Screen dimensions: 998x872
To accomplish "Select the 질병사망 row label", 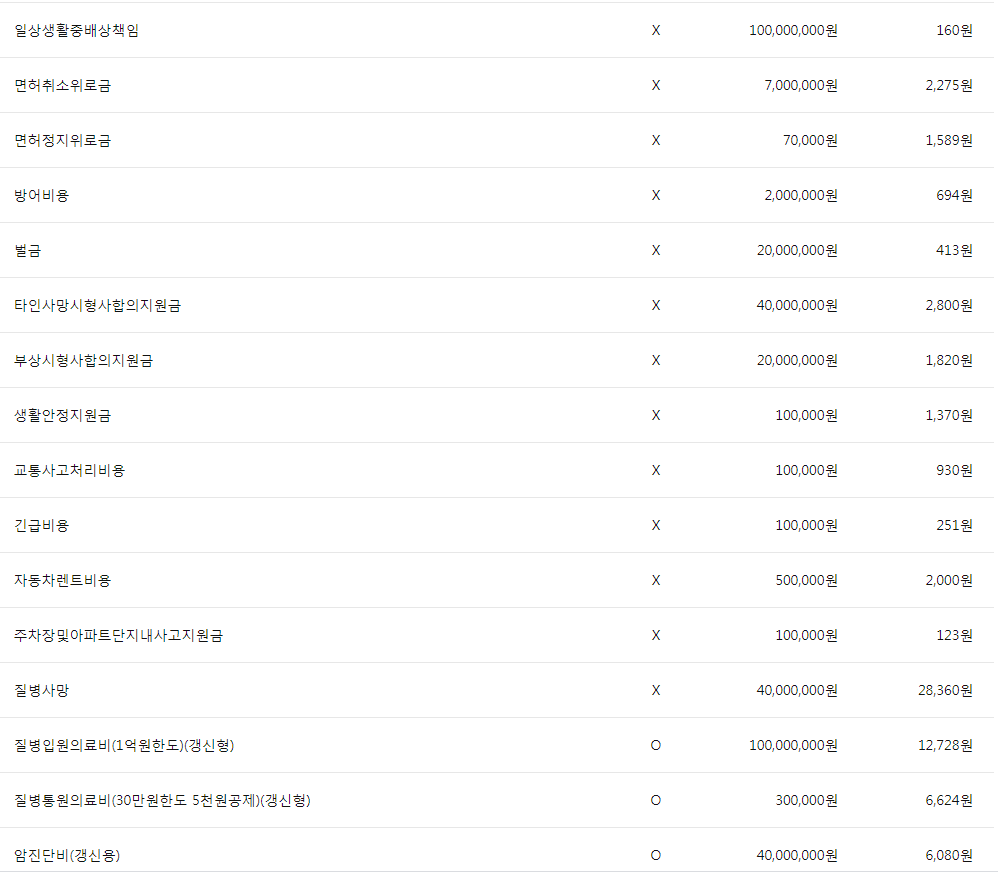I will coord(41,691).
